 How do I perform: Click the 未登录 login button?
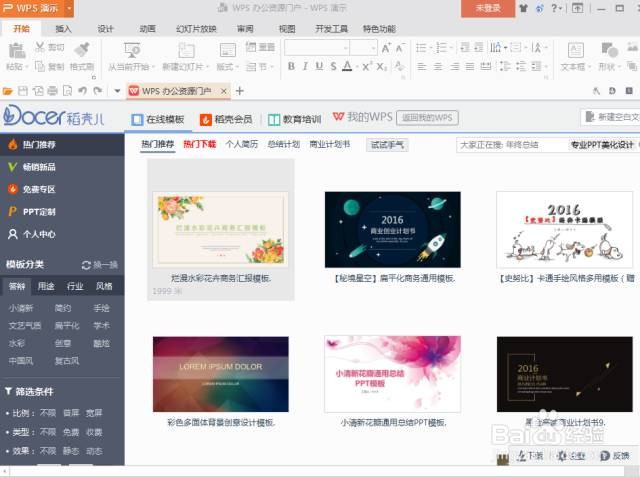click(488, 8)
